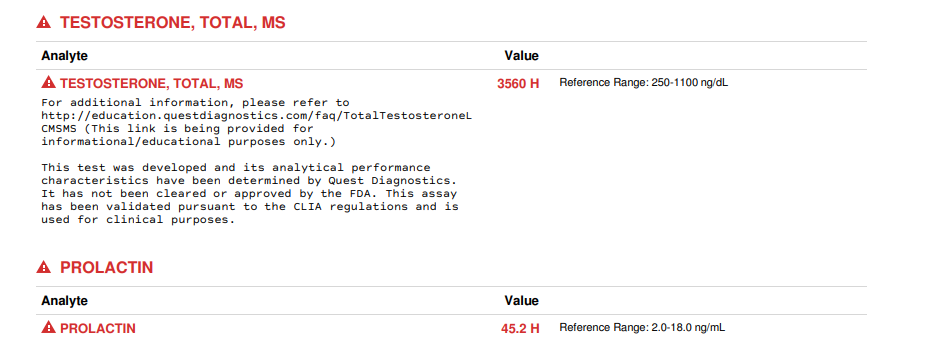
Task: Click the warning icon beside TESTOSTERONE, TOTAL, MS heading
Action: [43, 23]
